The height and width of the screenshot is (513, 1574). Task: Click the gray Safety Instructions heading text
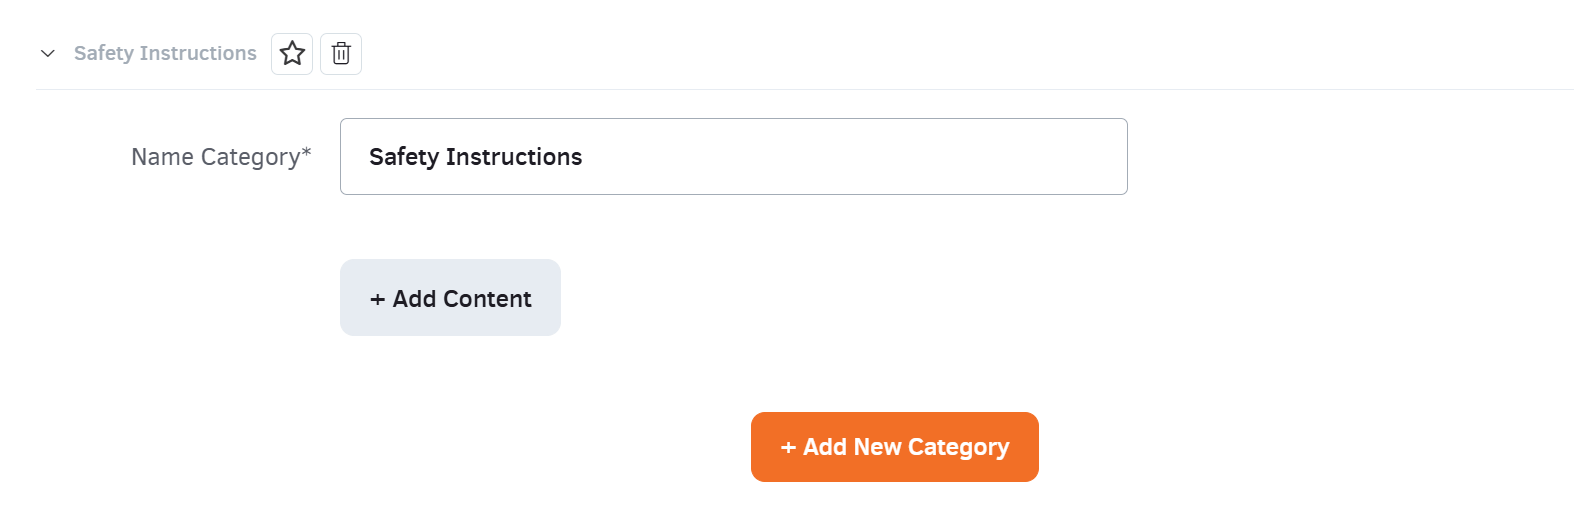tap(165, 53)
